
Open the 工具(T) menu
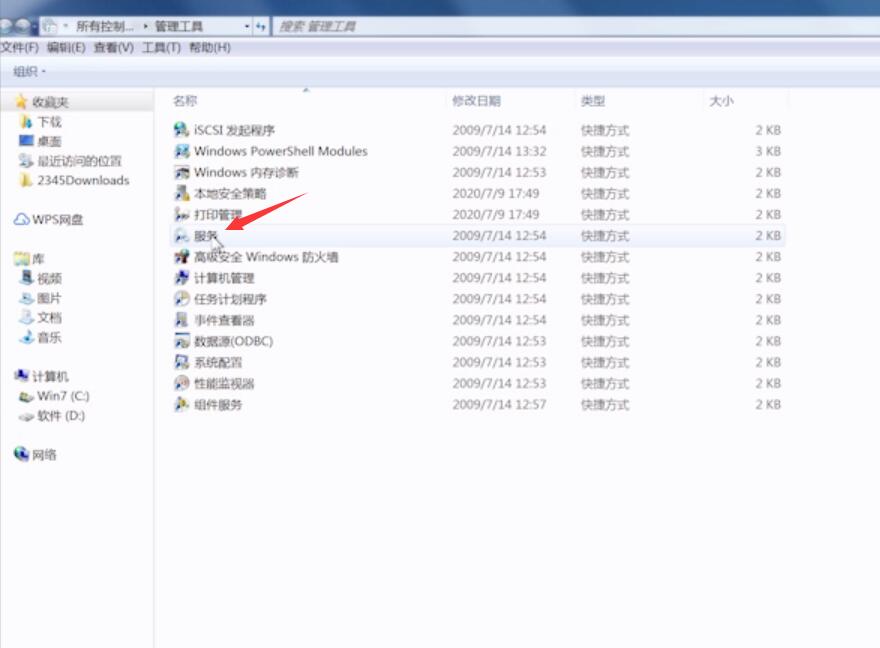[161, 48]
